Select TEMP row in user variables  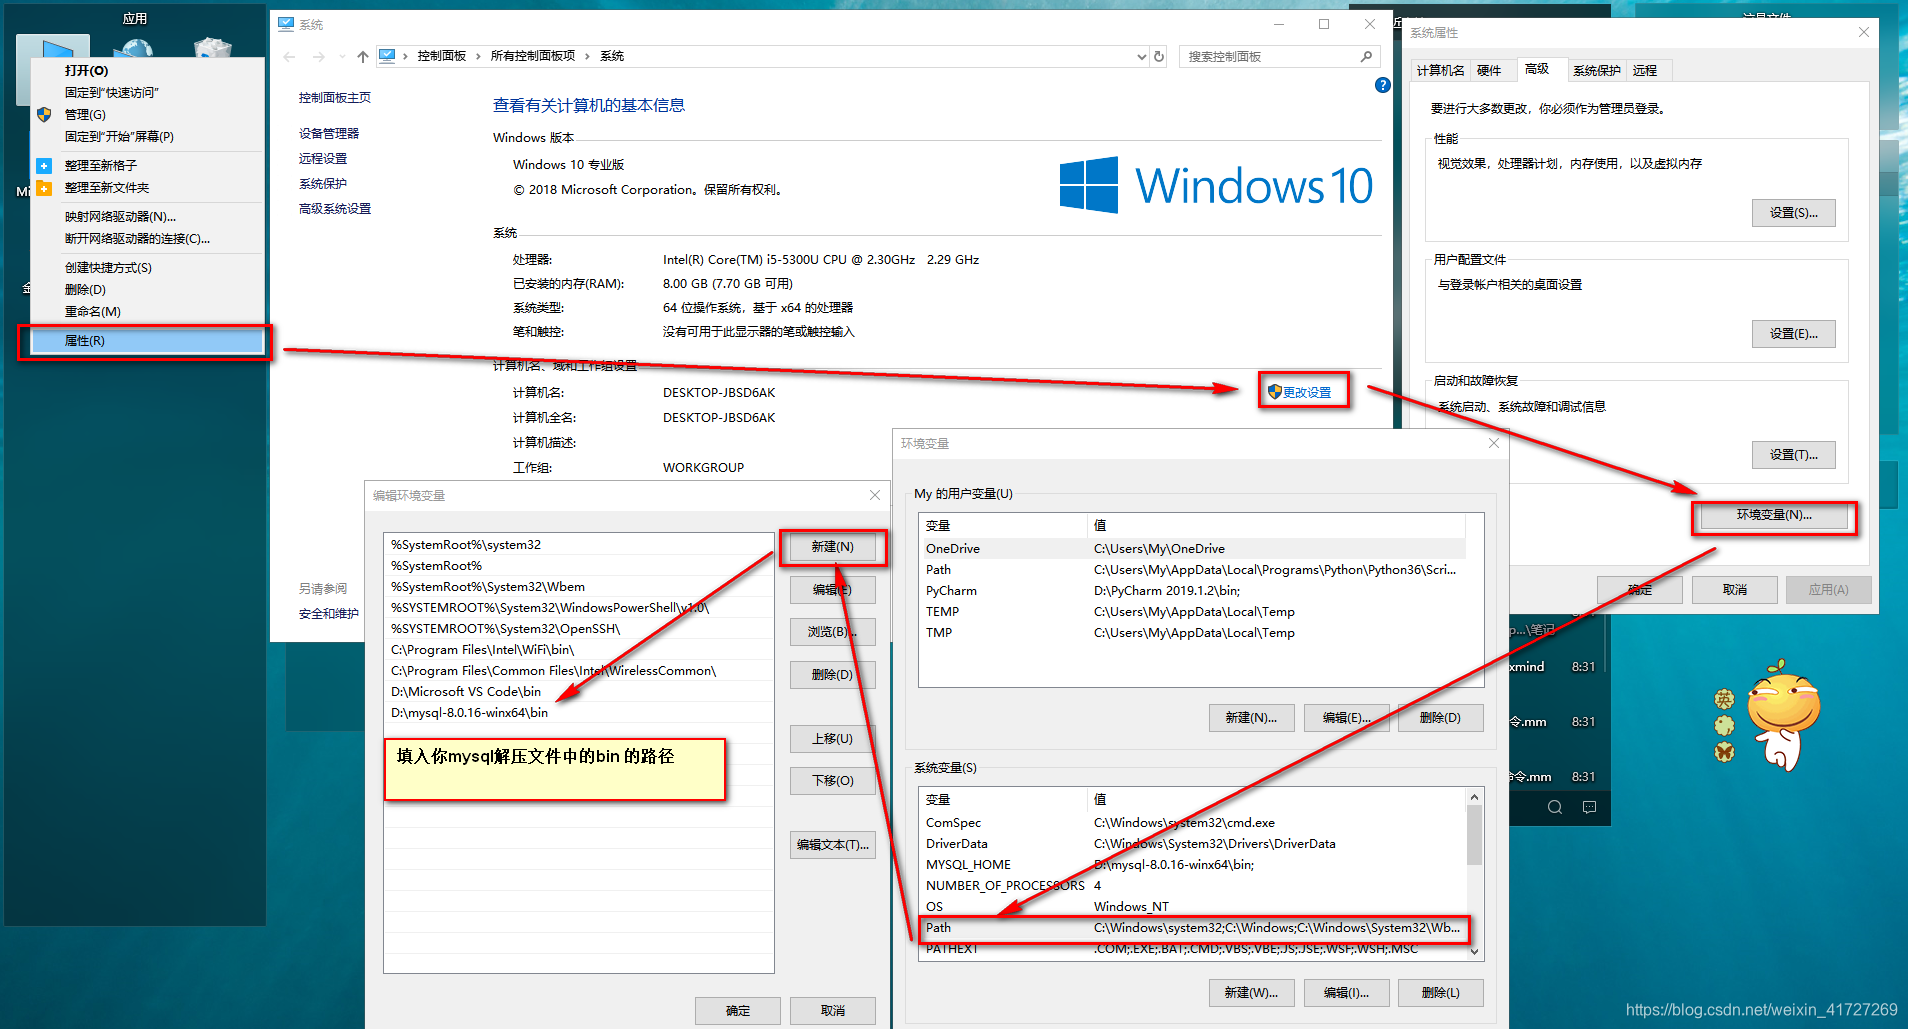[x=1193, y=612]
